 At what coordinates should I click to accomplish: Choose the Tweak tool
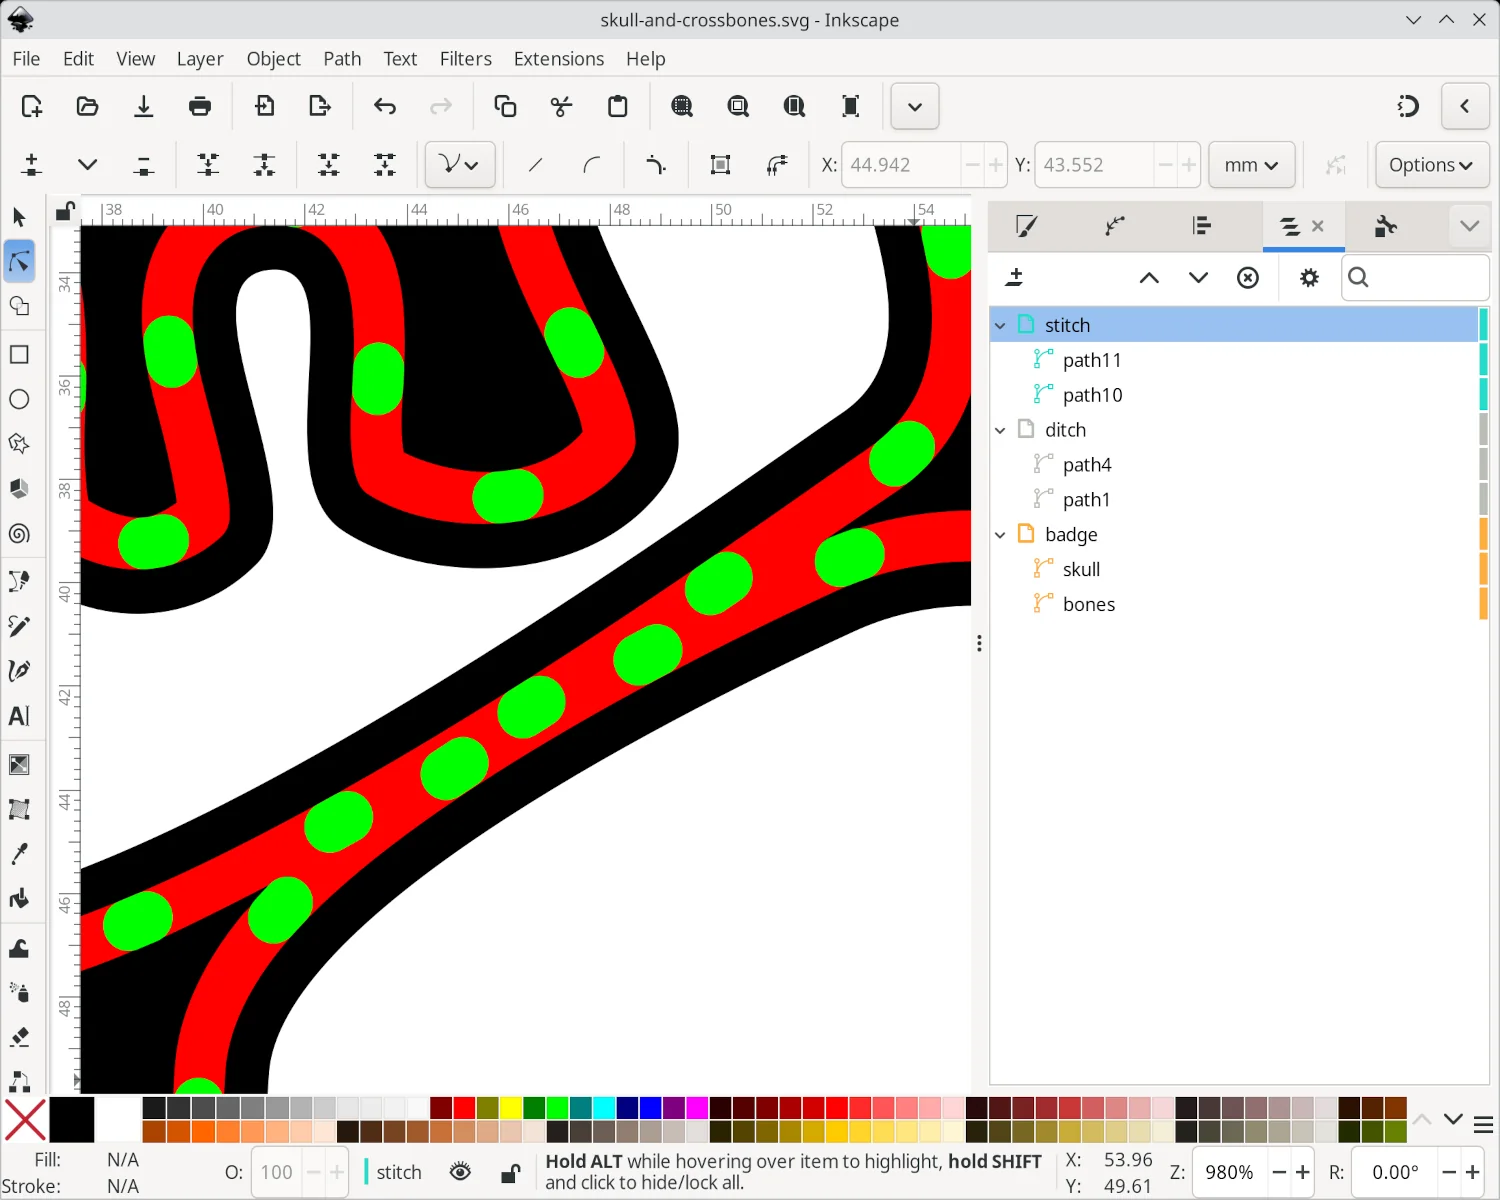coord(19,948)
